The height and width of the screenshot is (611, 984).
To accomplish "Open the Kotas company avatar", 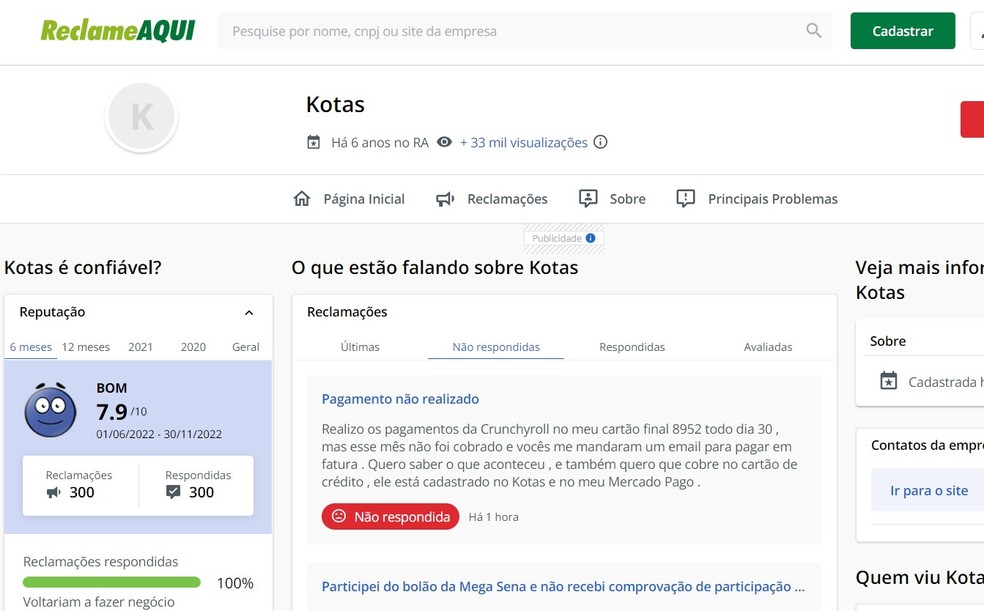I will coord(141,116).
